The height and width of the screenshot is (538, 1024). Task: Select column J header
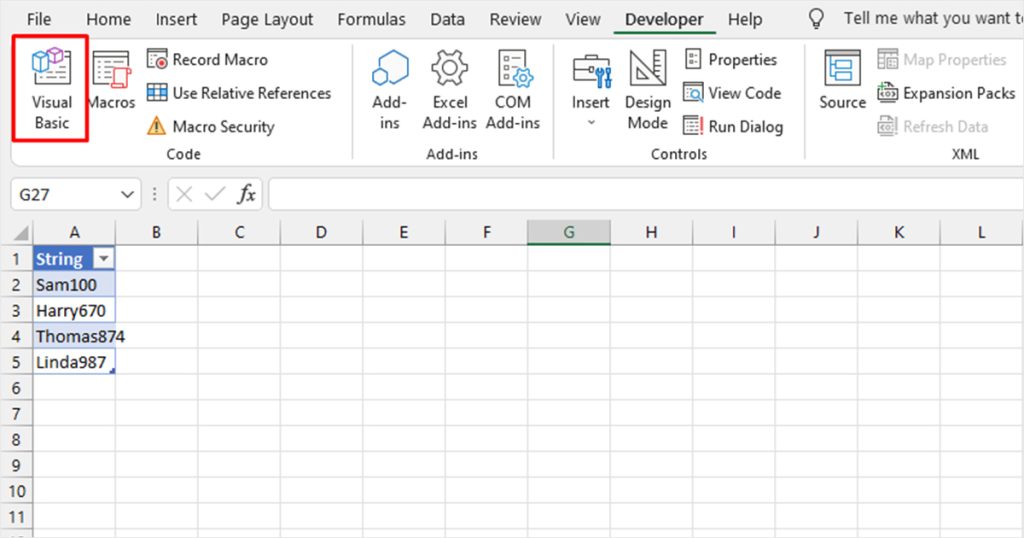tap(816, 232)
